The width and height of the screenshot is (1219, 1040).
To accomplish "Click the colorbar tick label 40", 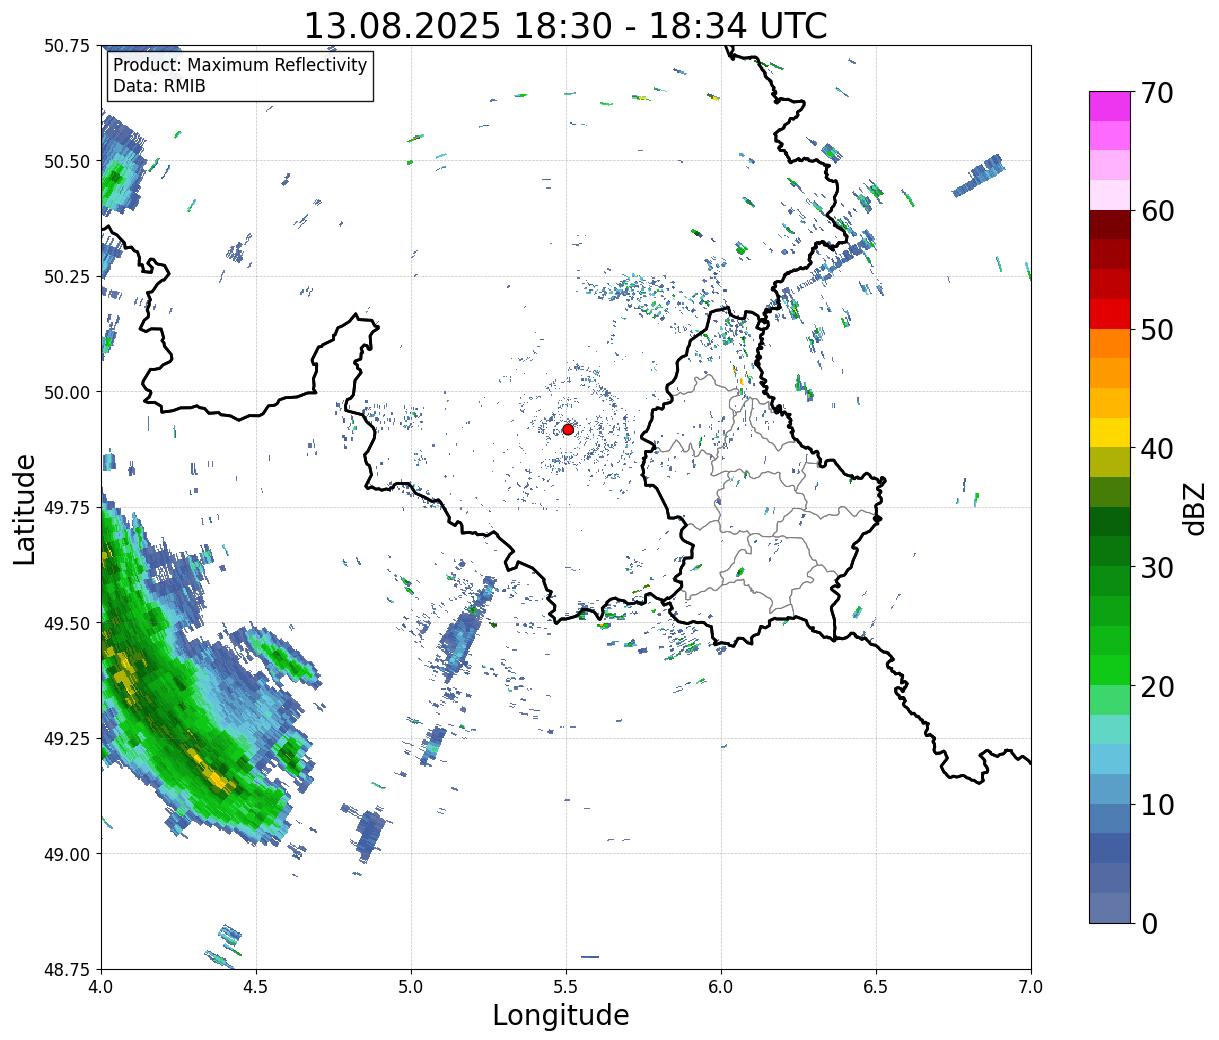I will [x=1157, y=449].
